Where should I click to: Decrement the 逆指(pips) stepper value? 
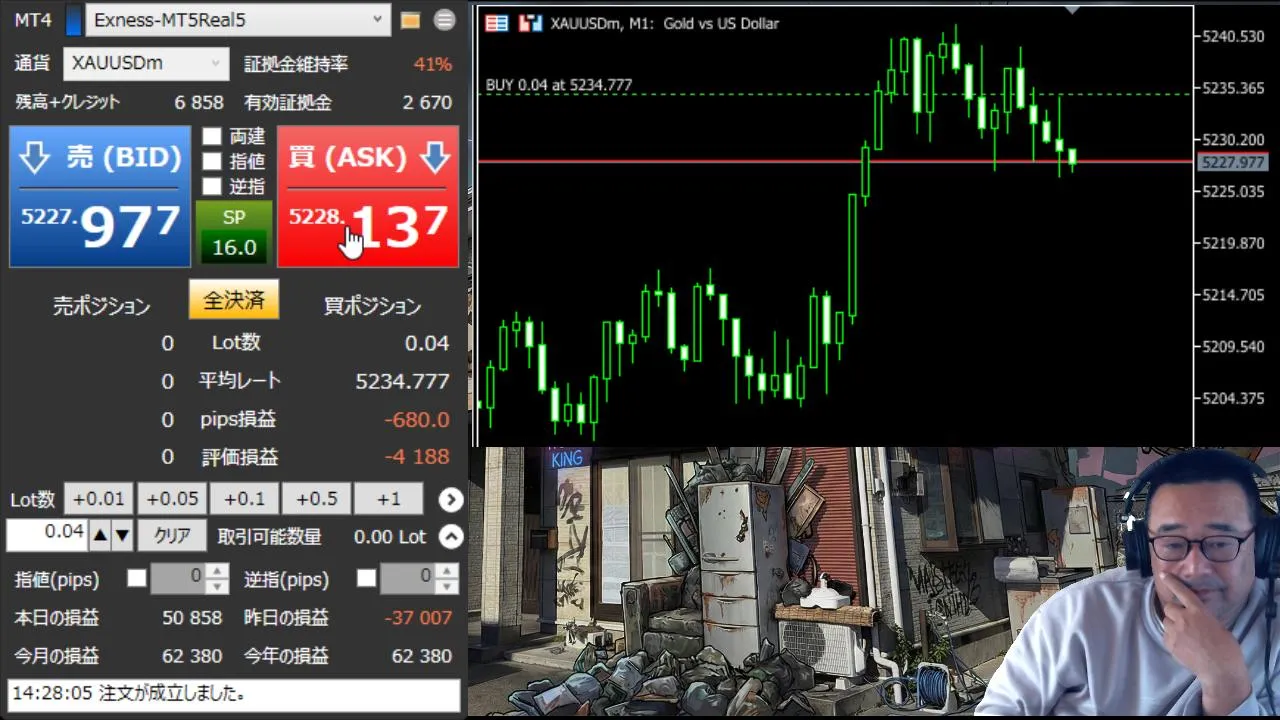(x=447, y=586)
